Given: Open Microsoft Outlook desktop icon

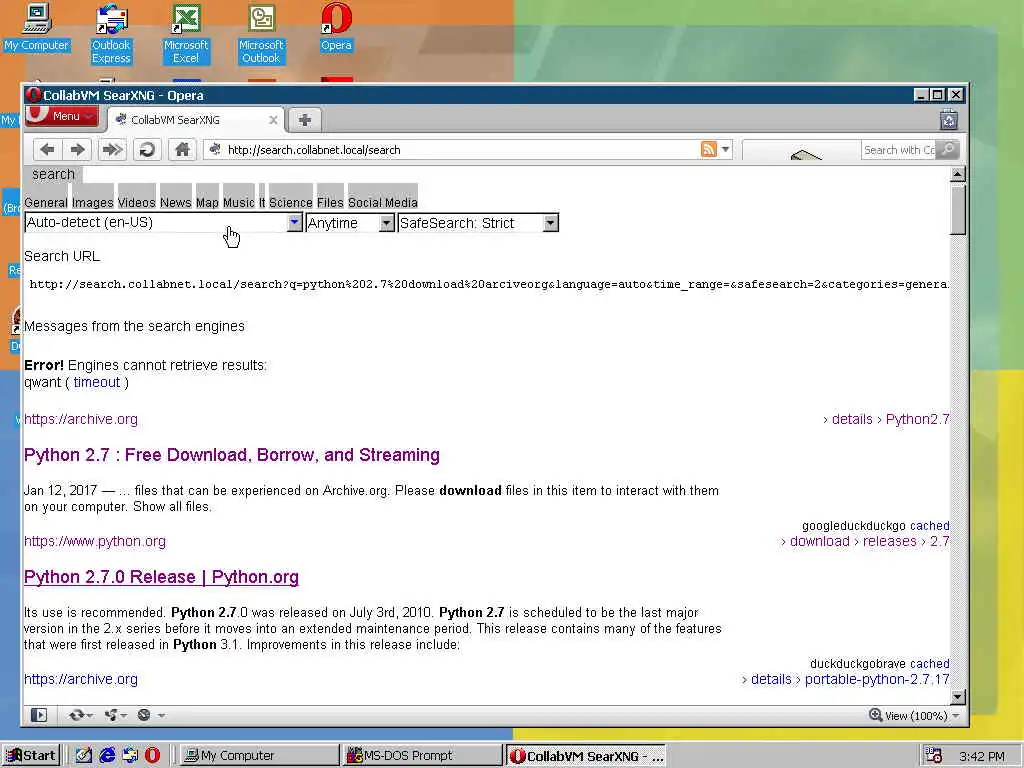Looking at the screenshot, I should [x=261, y=34].
